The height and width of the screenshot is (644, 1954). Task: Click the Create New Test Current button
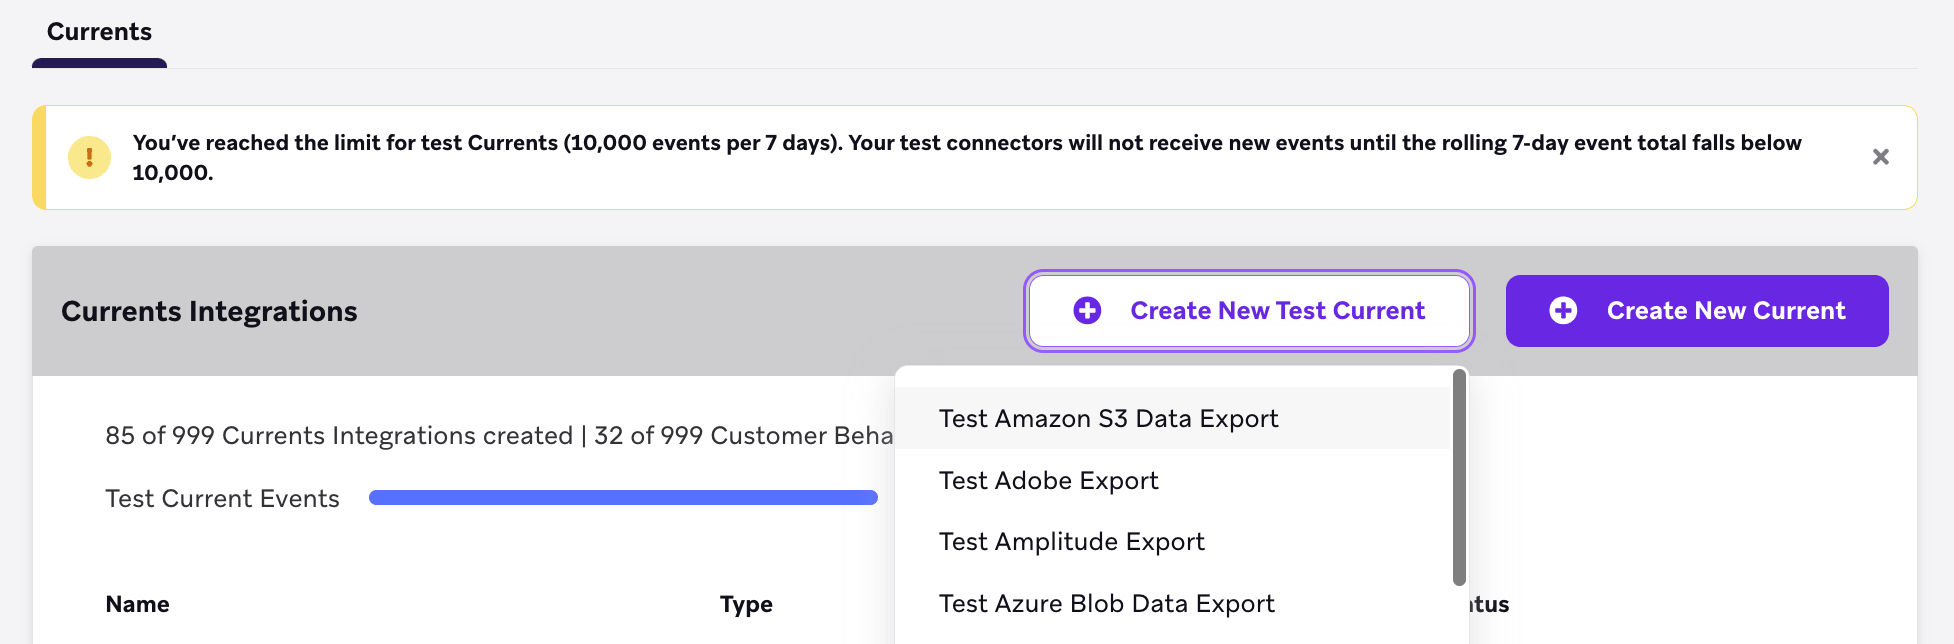1248,311
